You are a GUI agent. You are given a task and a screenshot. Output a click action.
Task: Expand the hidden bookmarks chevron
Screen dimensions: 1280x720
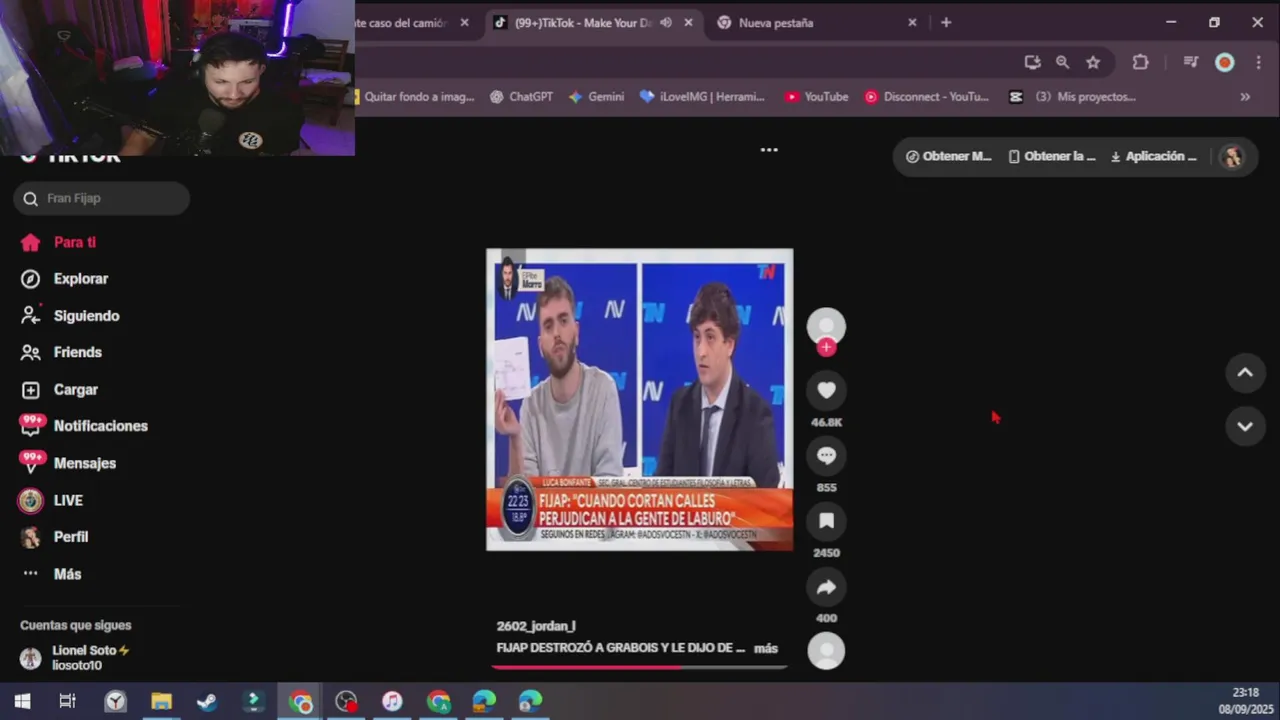coord(1245,97)
